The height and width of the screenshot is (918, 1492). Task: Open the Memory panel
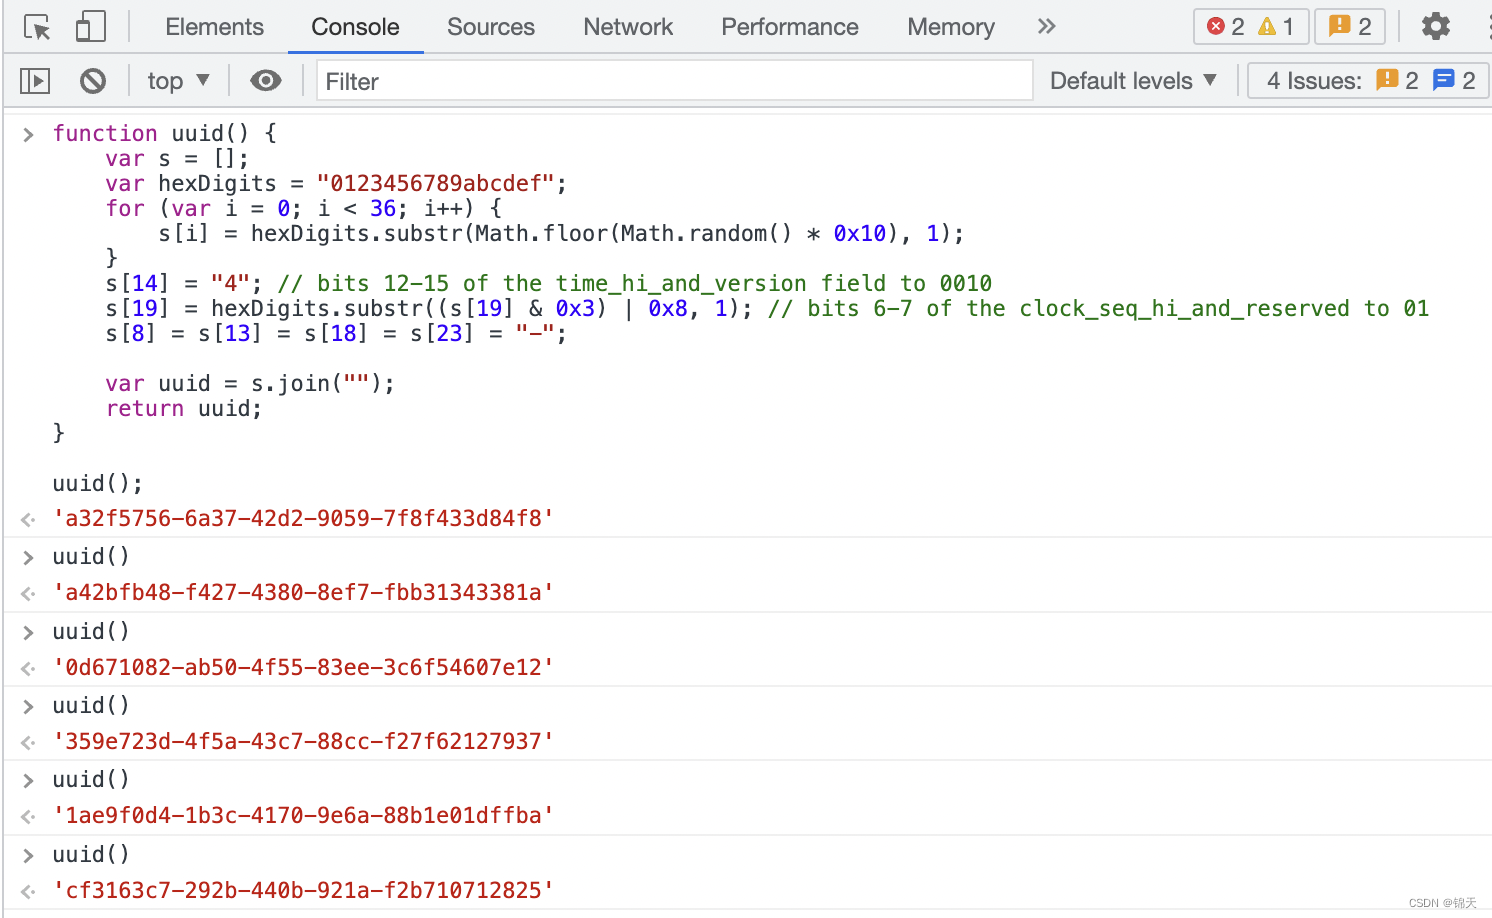(x=949, y=27)
